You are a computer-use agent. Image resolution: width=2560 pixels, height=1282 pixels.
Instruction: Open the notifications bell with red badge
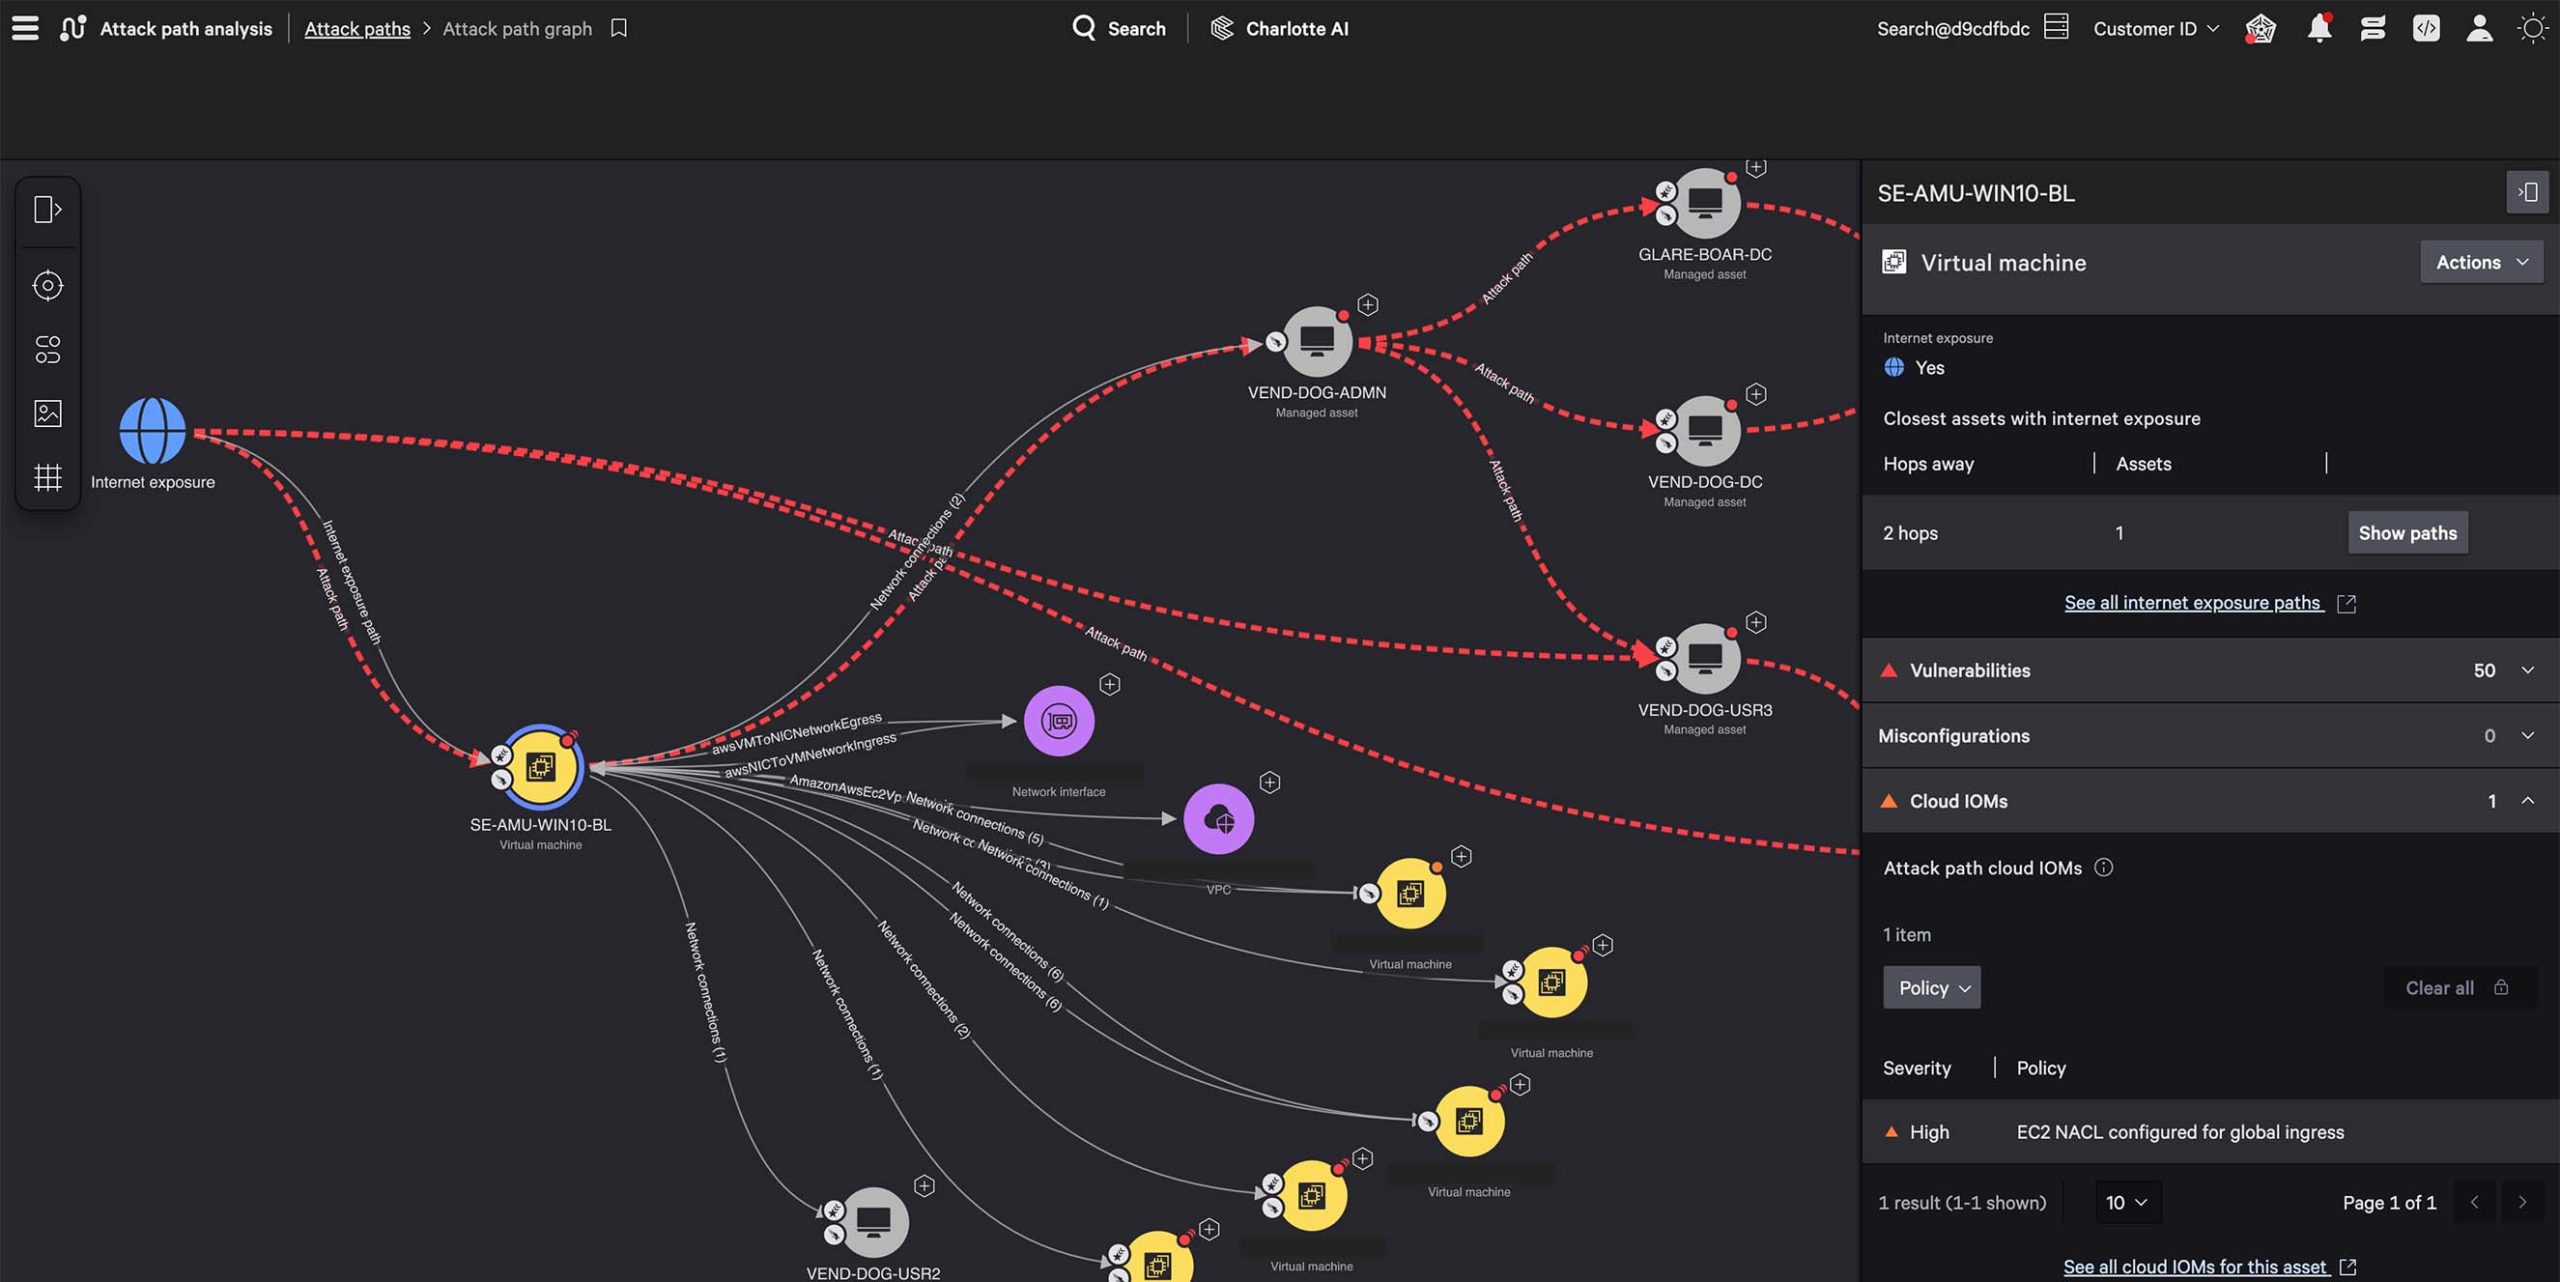[2318, 28]
